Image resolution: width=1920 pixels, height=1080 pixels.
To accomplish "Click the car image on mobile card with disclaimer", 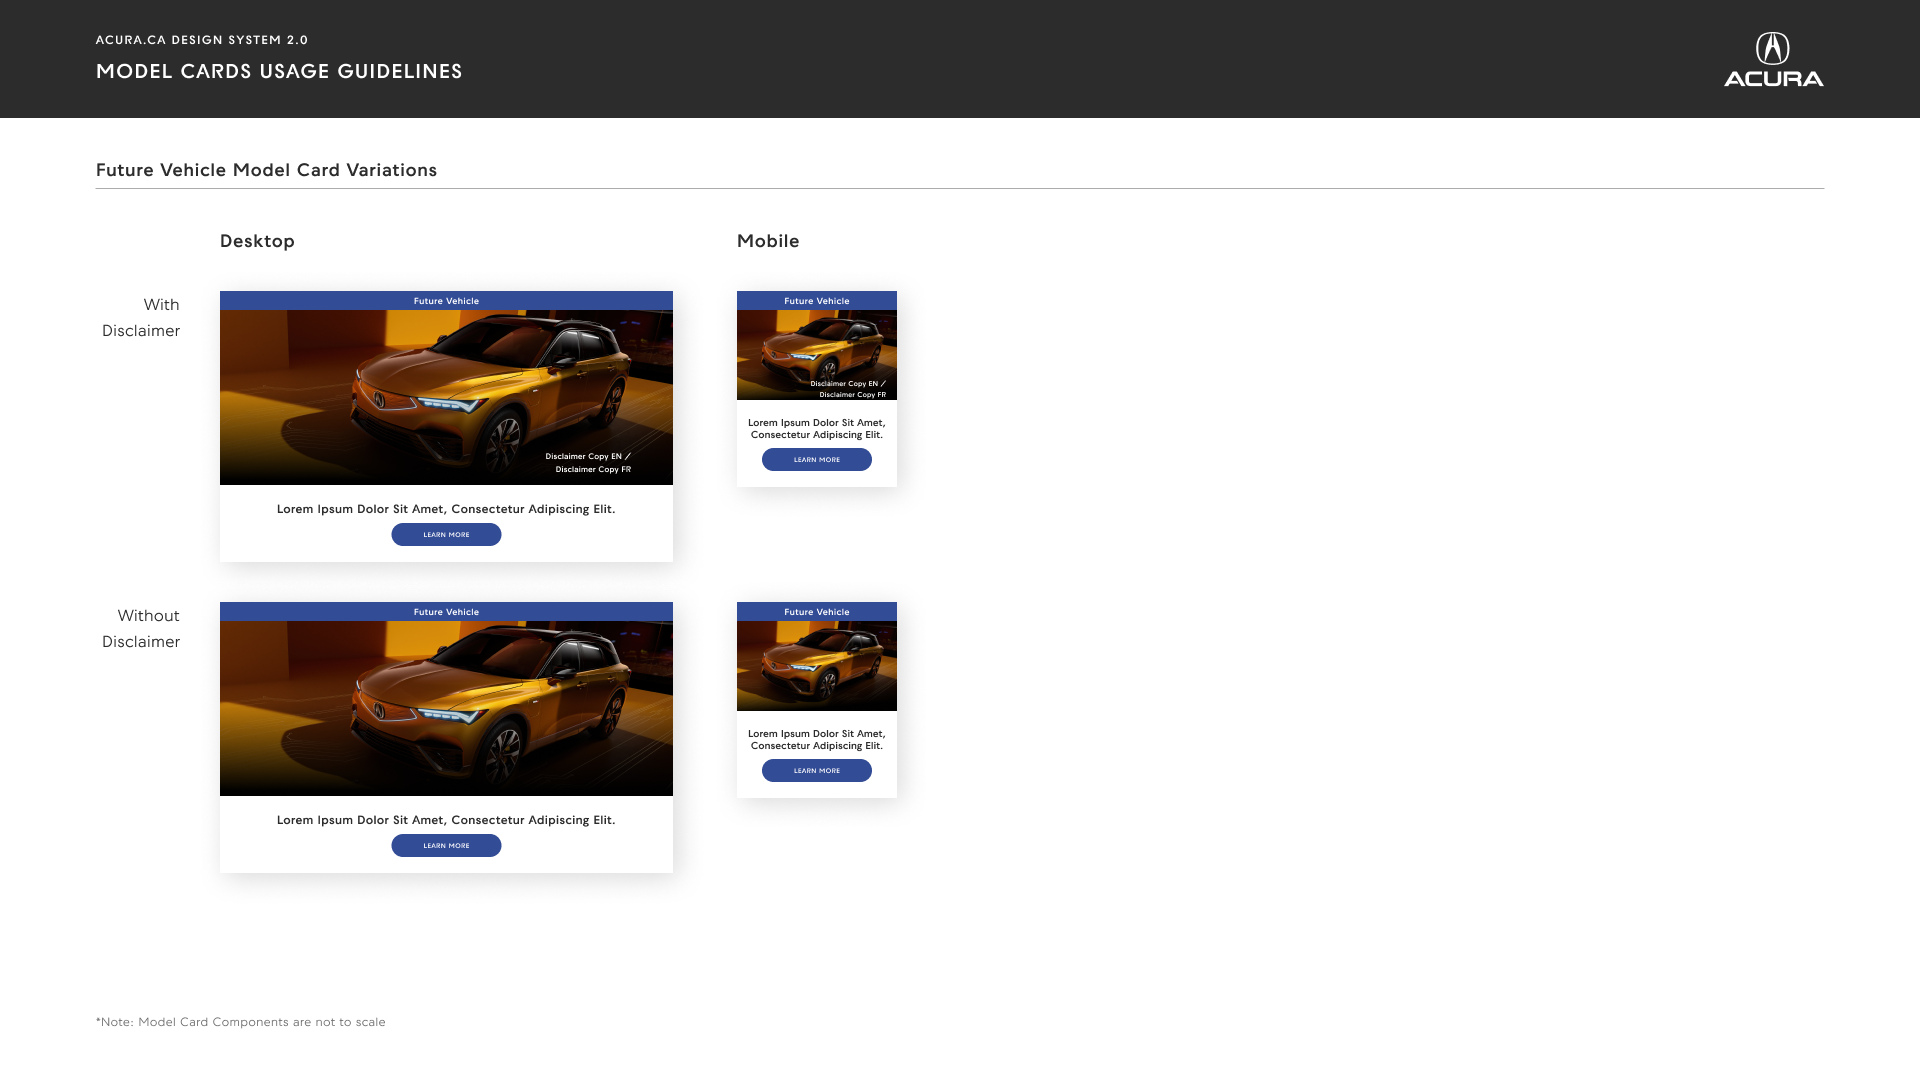I will (x=817, y=355).
